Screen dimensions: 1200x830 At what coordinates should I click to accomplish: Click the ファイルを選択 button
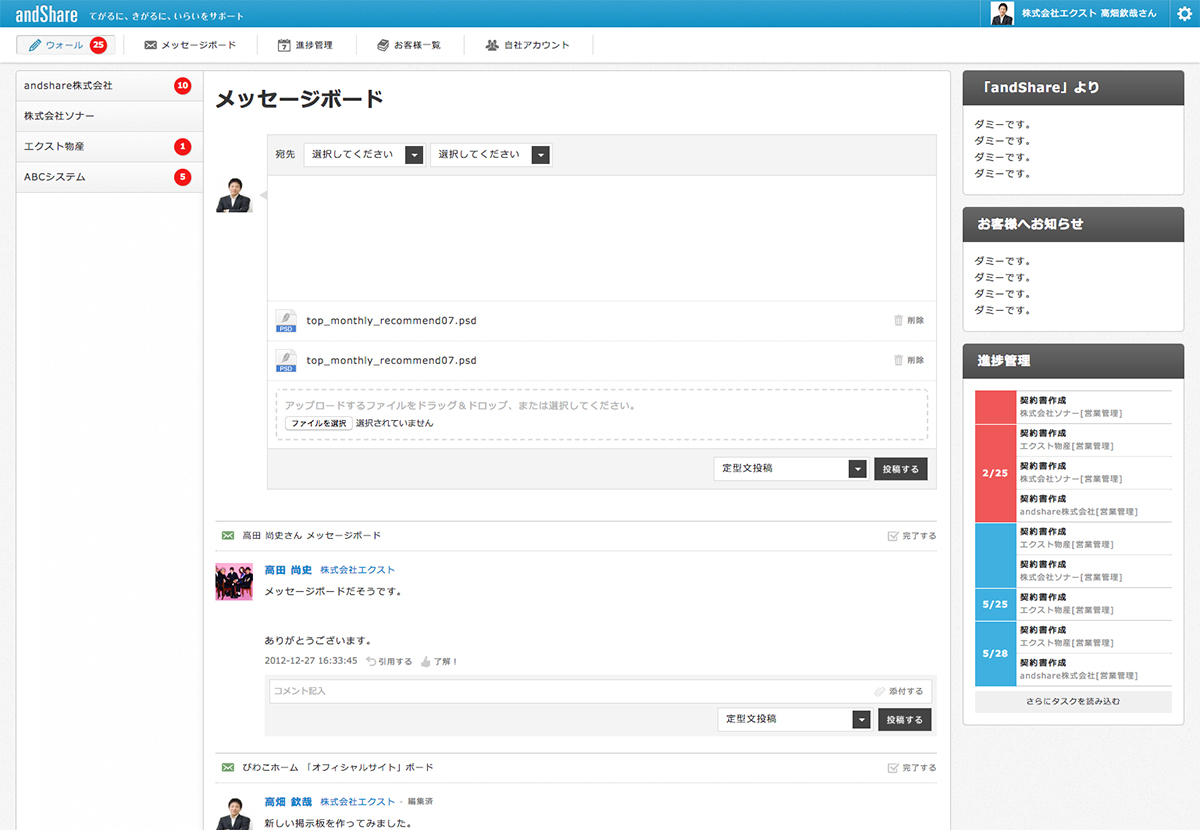(x=319, y=423)
